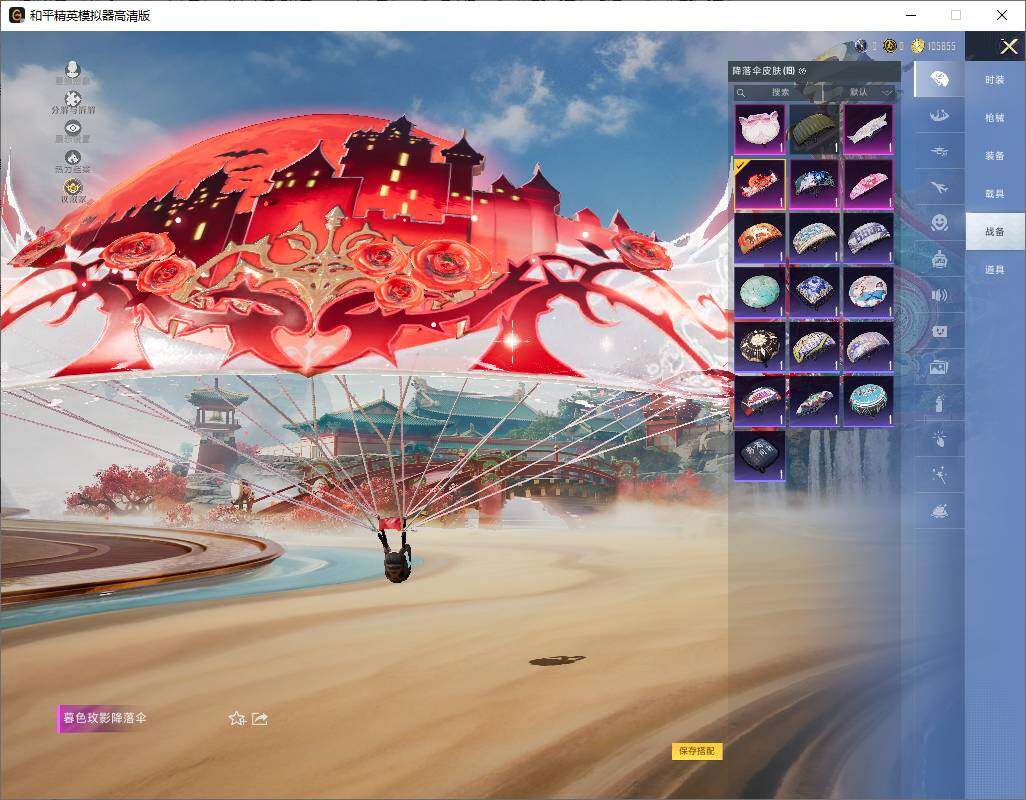Switch to the 时装 tab

(x=994, y=80)
